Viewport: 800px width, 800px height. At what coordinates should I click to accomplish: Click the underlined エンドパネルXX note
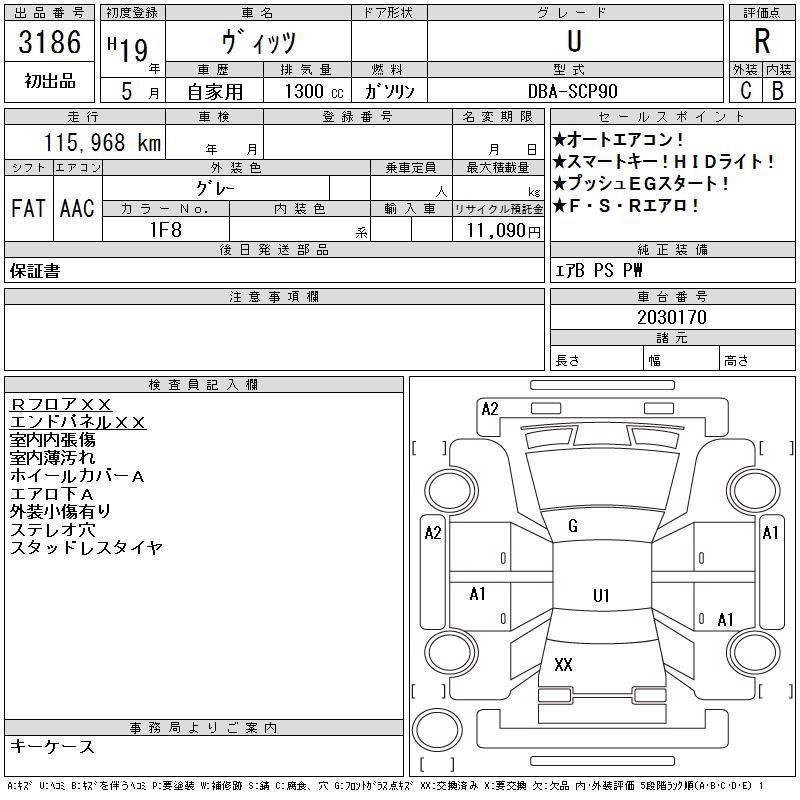(78, 422)
